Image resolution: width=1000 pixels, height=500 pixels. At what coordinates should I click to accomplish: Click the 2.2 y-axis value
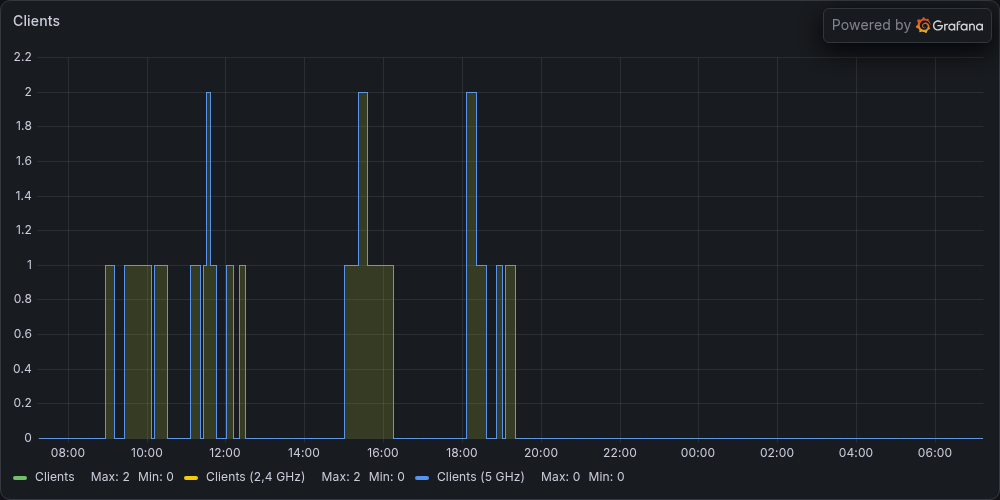click(22, 57)
